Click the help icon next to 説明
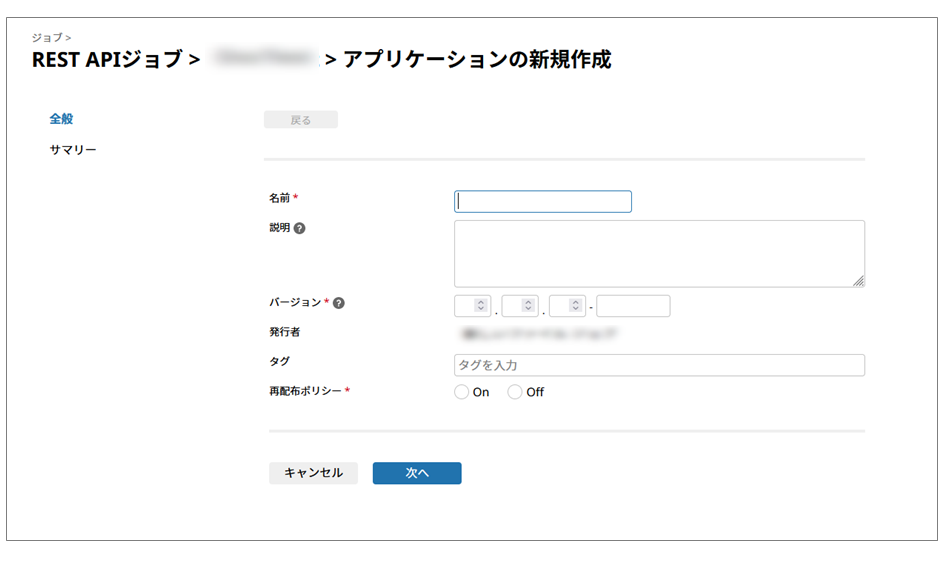The height and width of the screenshot is (567, 945). (x=300, y=228)
